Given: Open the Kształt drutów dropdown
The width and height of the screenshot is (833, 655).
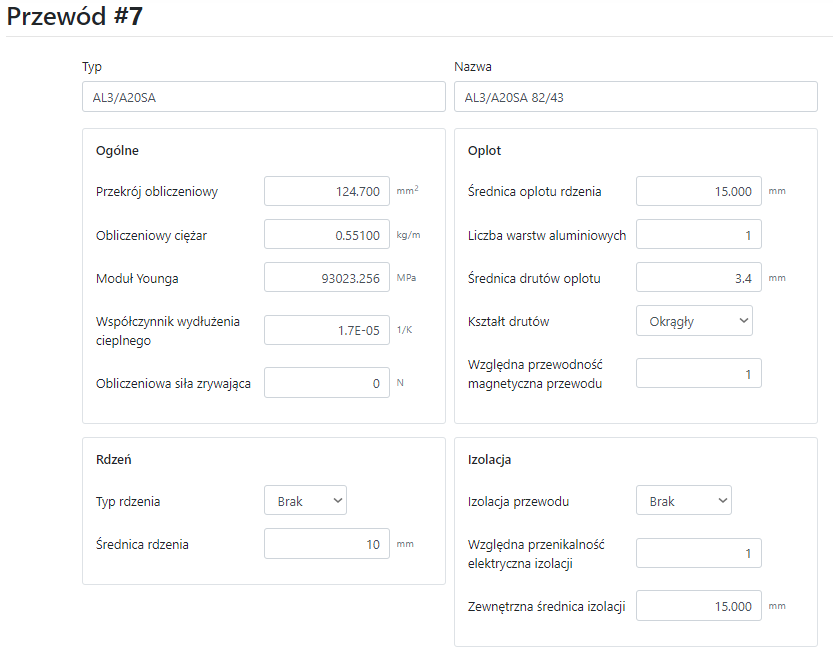Looking at the screenshot, I should [694, 321].
